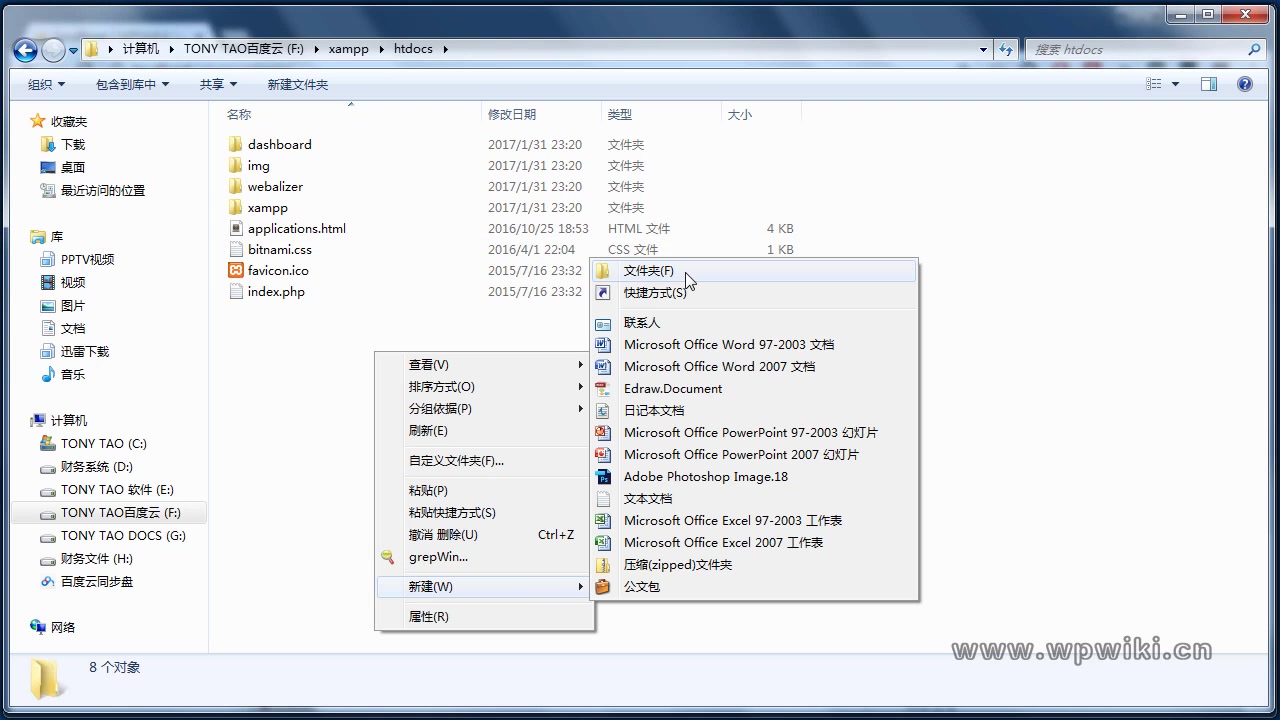Choose 文件夹(F) in the New submenu

point(754,270)
